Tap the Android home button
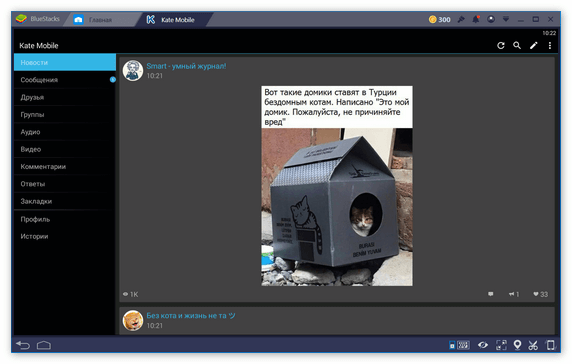The height and width of the screenshot is (364, 572). click(44, 345)
